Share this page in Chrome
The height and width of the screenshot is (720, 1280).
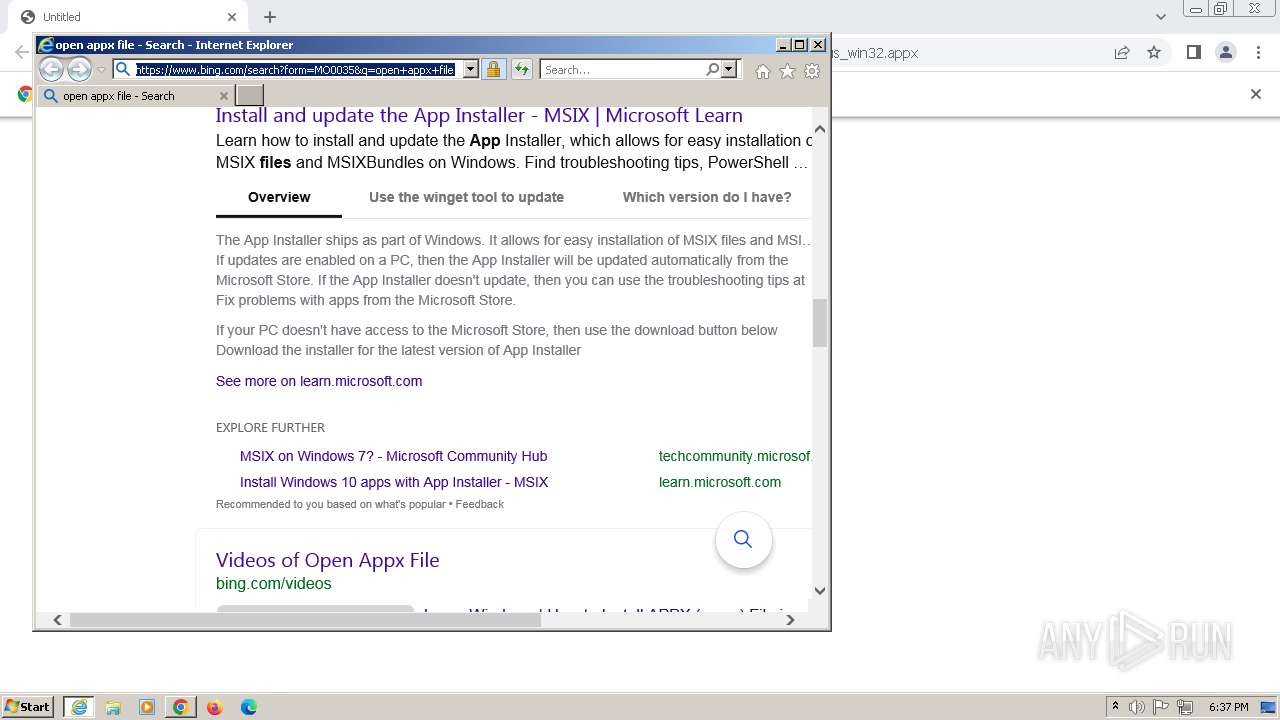point(1122,53)
